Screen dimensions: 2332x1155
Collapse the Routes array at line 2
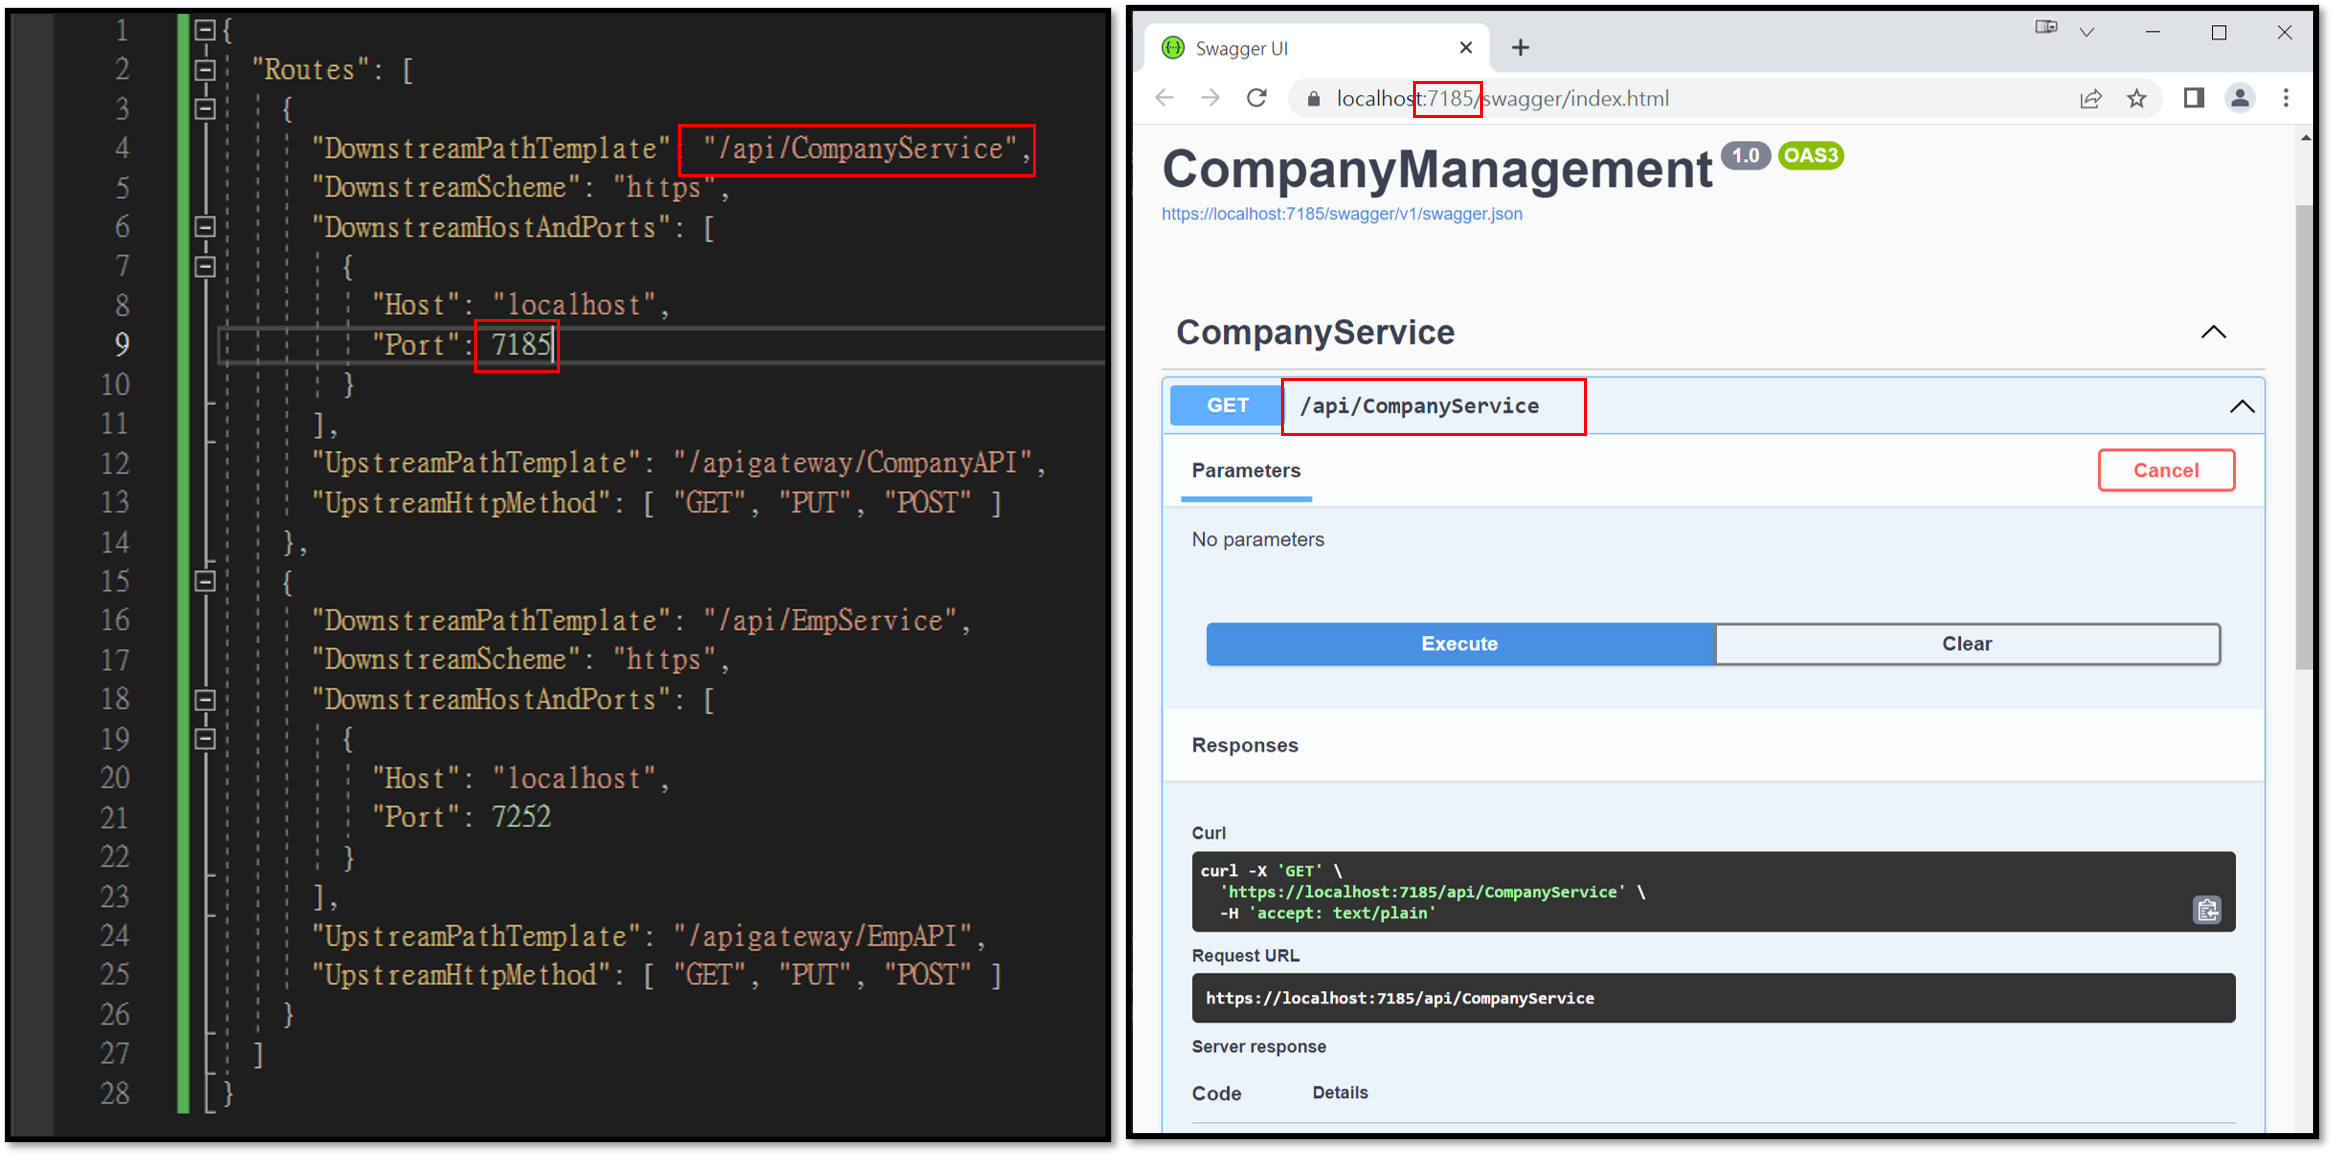tap(205, 70)
